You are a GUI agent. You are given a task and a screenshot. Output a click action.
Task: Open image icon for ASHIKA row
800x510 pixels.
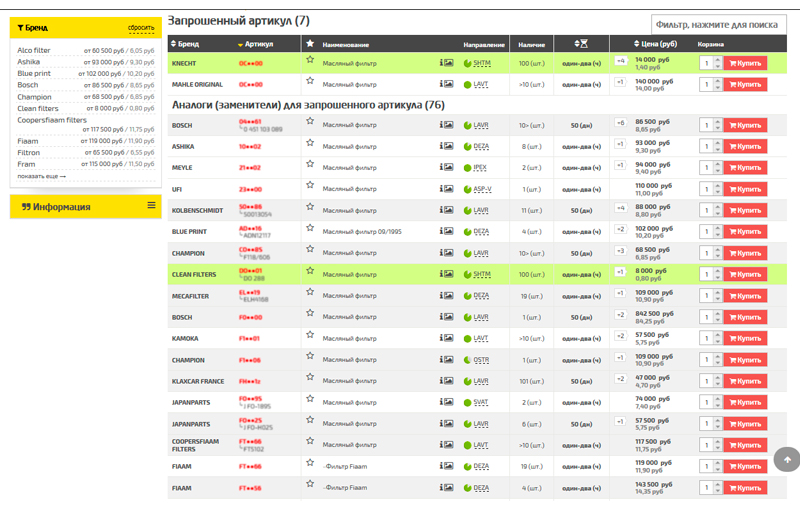click(x=448, y=146)
